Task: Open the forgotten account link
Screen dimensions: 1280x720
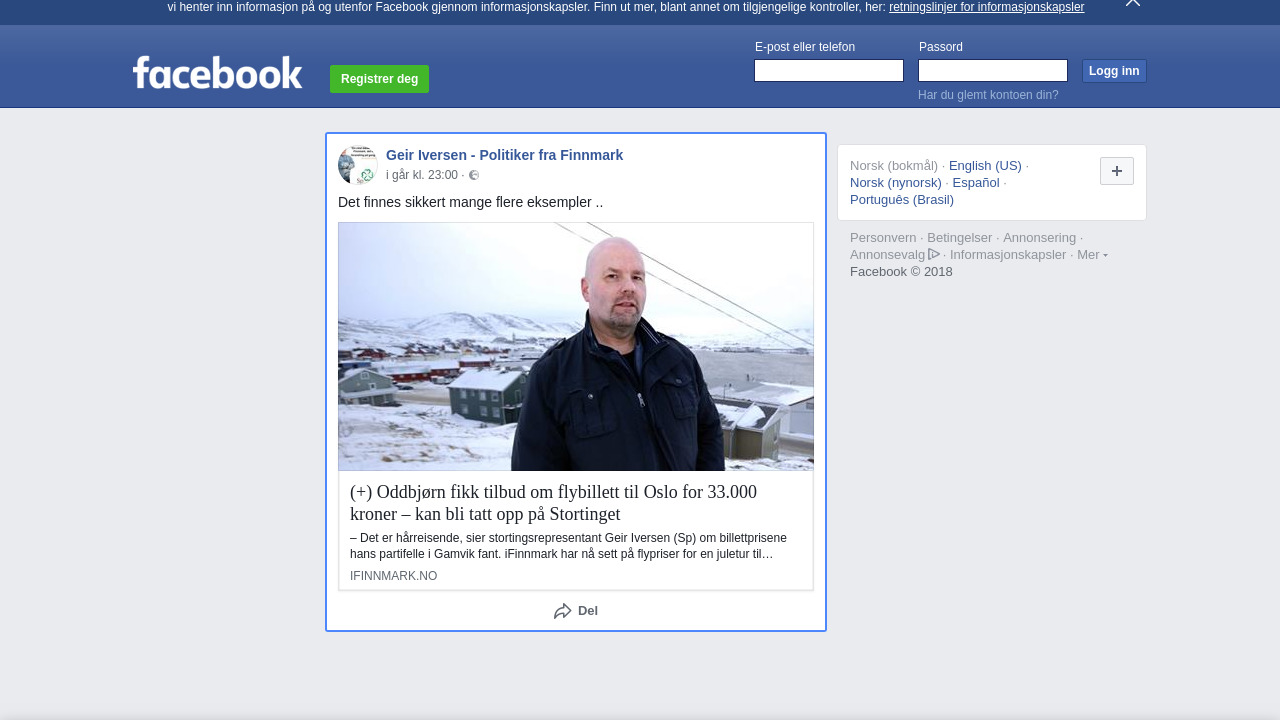Action: tap(988, 95)
